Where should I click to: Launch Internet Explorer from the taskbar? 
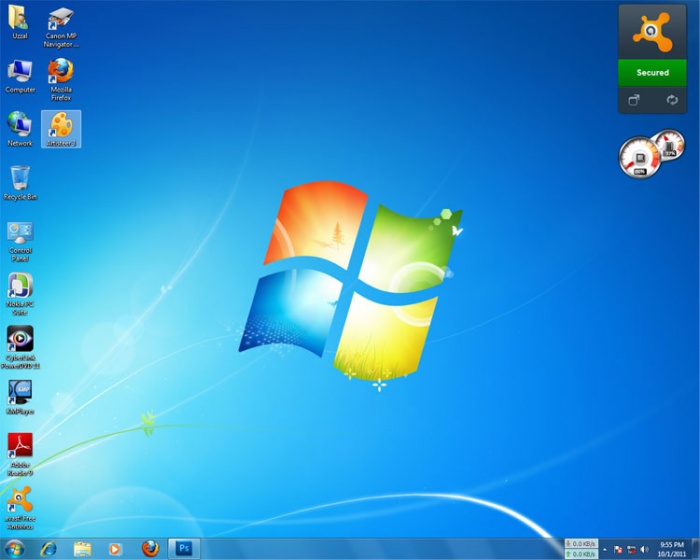pos(48,548)
